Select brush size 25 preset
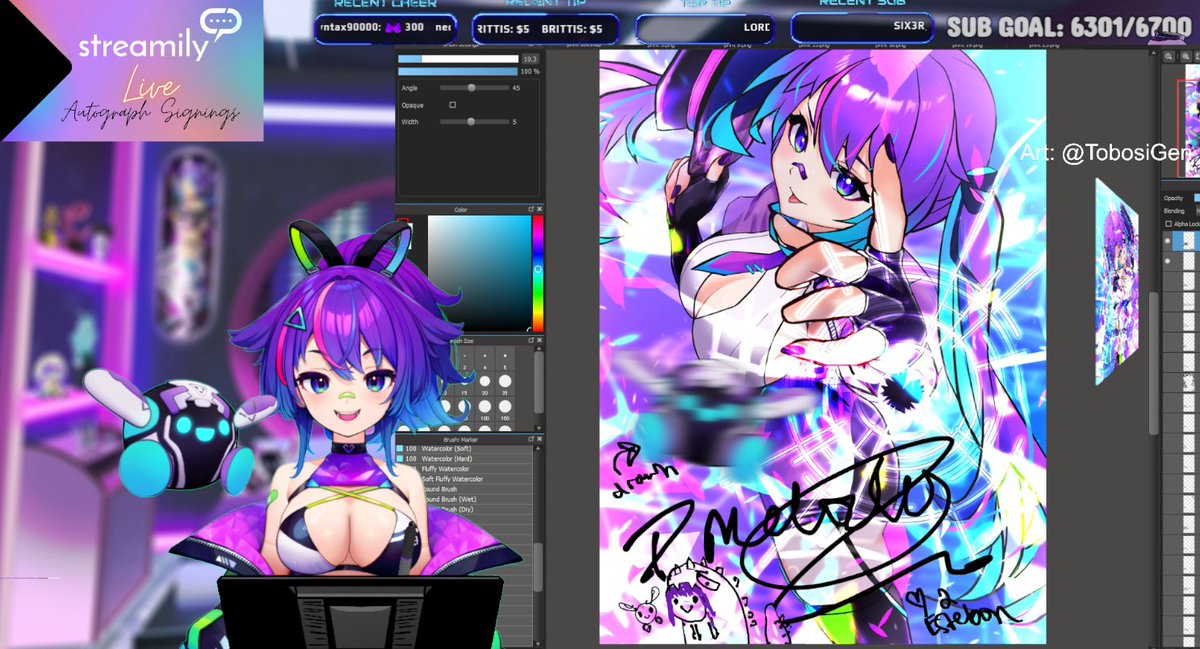This screenshot has width=1200, height=649. pyautogui.click(x=505, y=385)
